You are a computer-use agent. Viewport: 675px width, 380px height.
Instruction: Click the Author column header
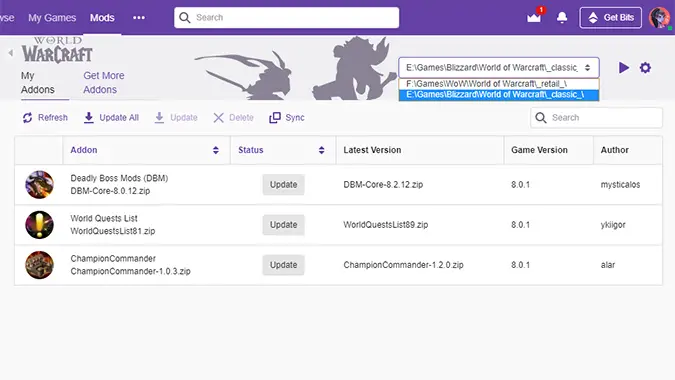point(615,150)
